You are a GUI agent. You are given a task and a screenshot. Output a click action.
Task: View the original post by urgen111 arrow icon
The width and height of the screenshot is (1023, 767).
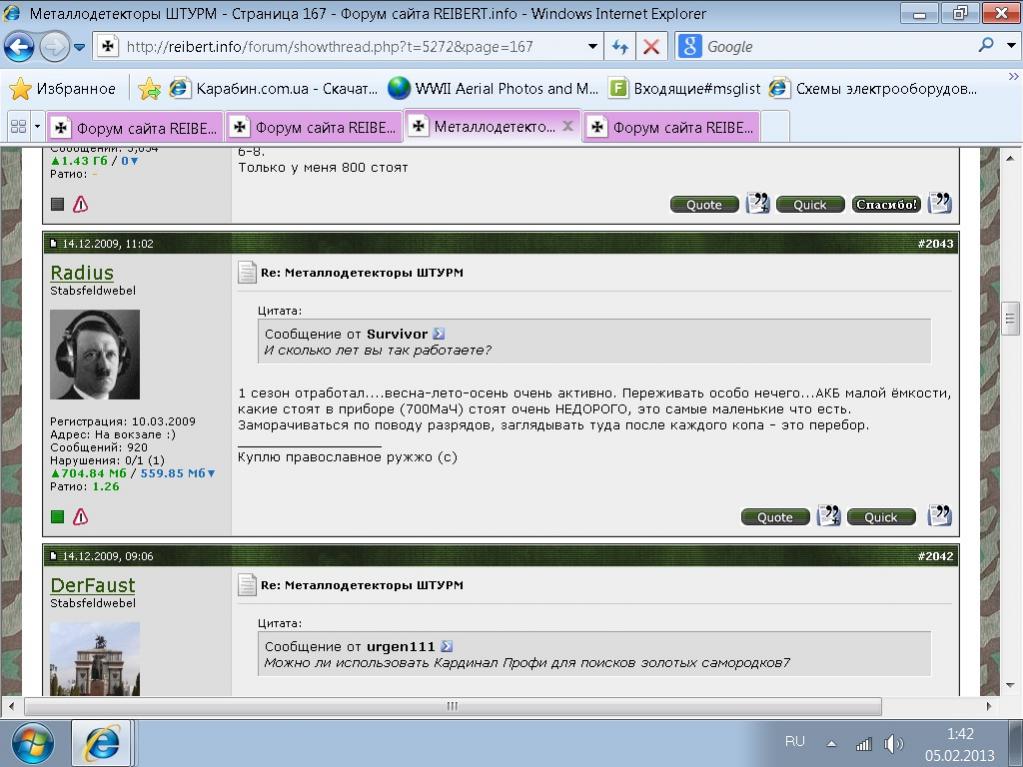click(446, 646)
